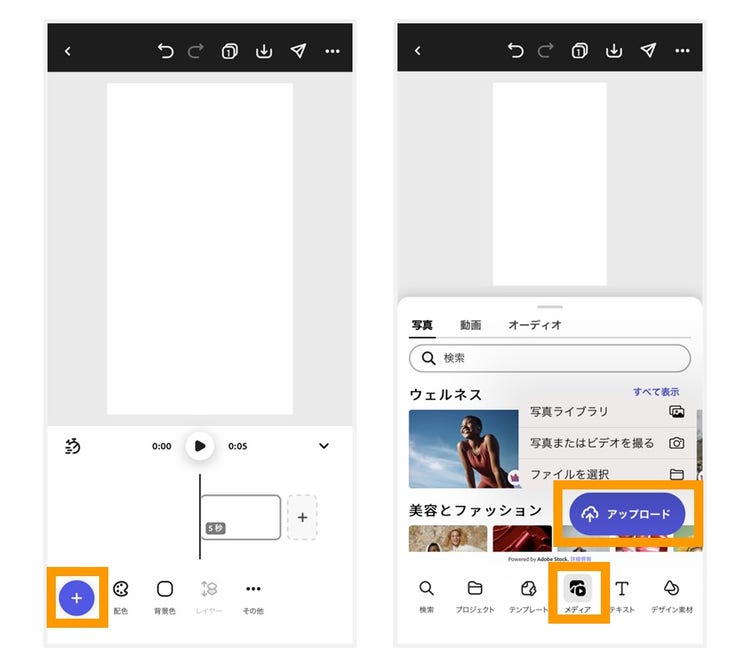Switch to the オーディオ tab
Viewport: 750px width, 667px height.
click(x=535, y=325)
